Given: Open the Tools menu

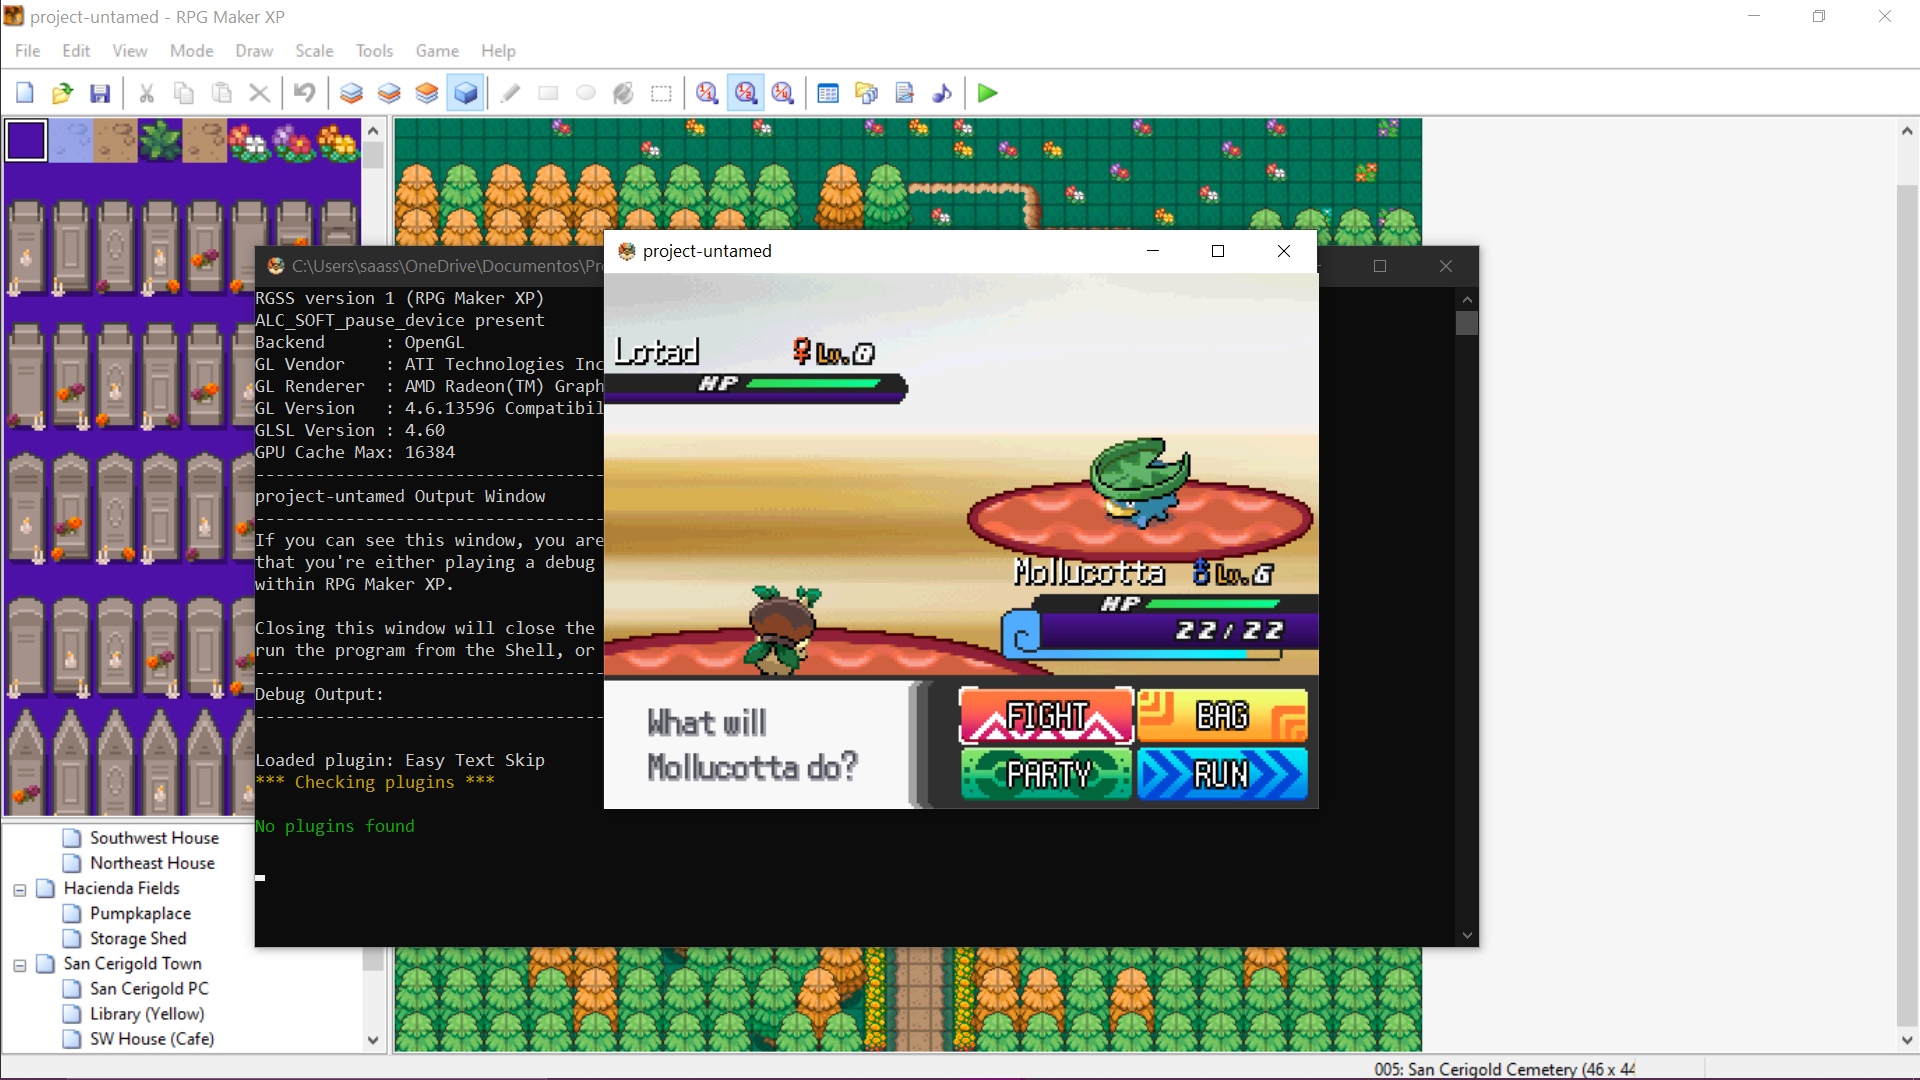Looking at the screenshot, I should [374, 51].
